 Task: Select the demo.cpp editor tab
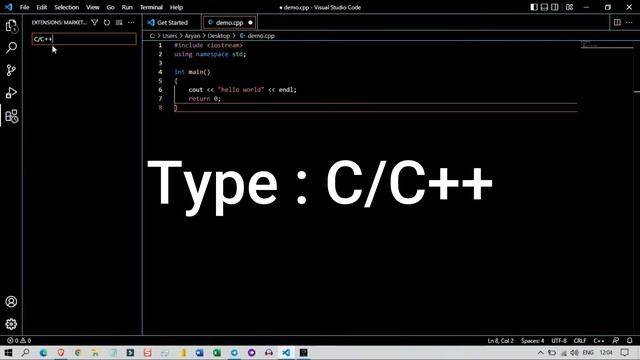[x=229, y=22]
